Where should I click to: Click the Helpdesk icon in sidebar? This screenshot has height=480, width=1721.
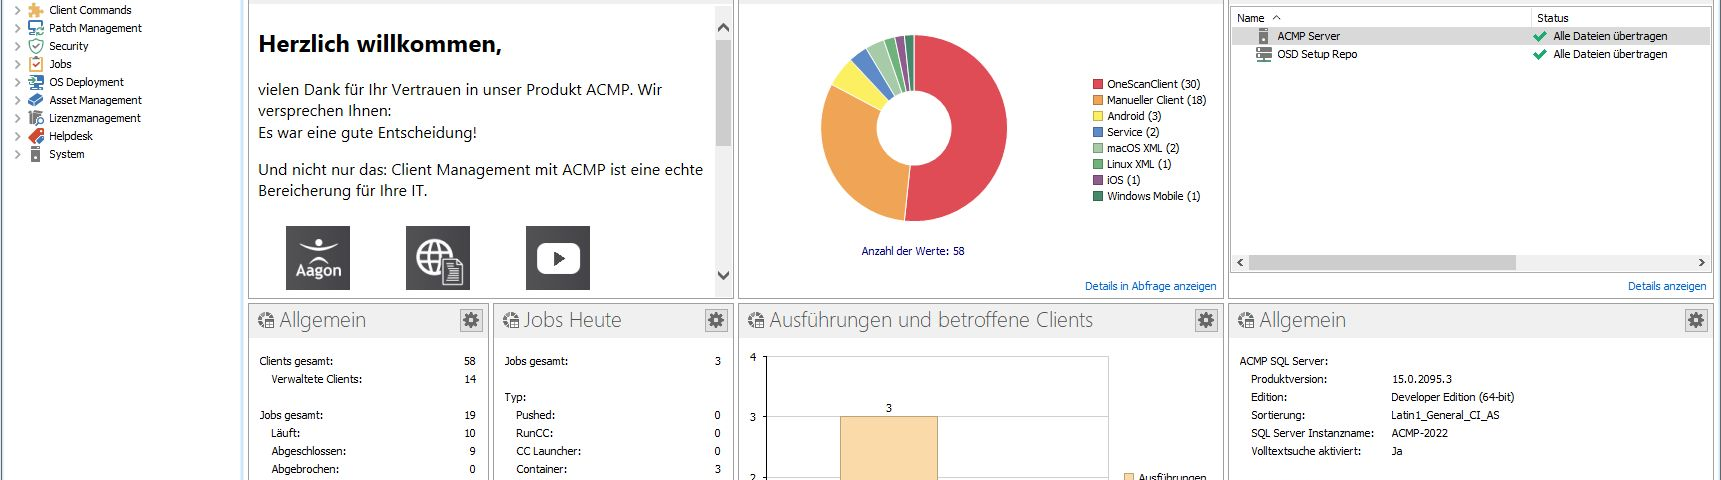pyautogui.click(x=36, y=136)
